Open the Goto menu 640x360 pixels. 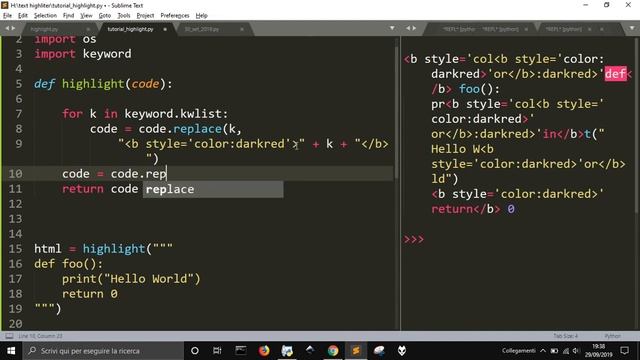coord(104,16)
